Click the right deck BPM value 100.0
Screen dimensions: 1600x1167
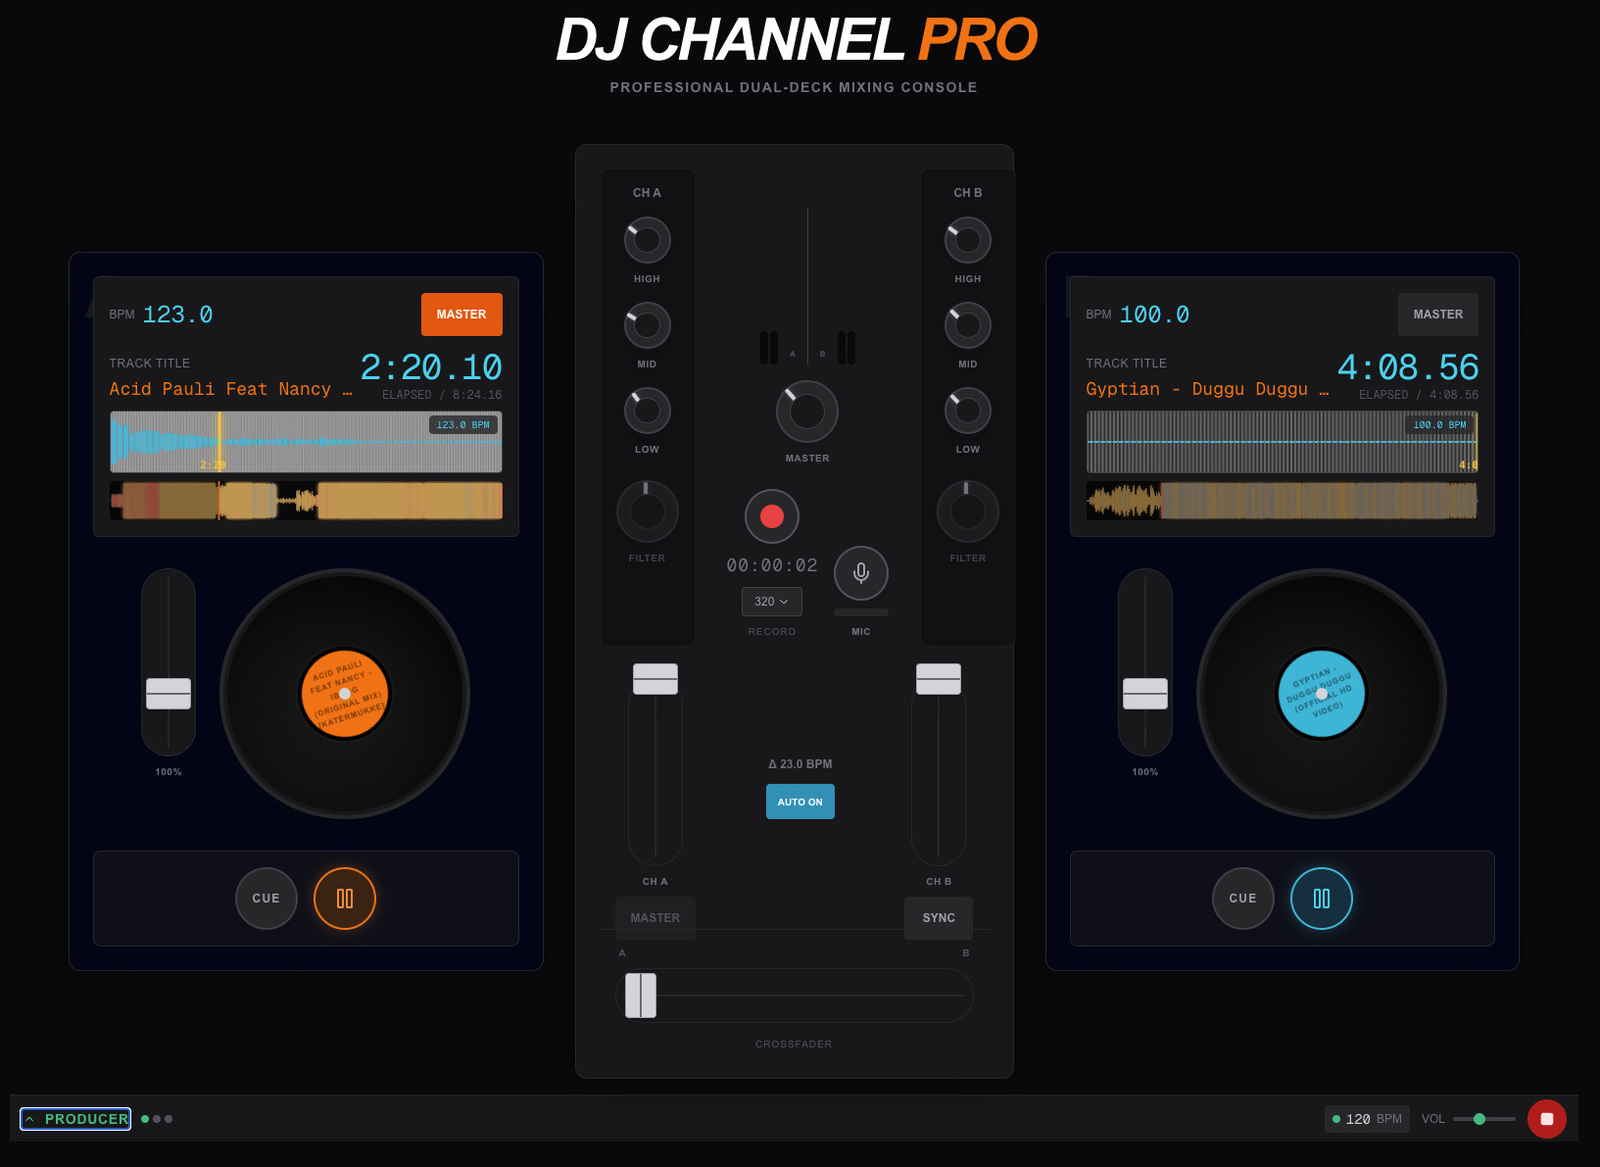click(1154, 314)
